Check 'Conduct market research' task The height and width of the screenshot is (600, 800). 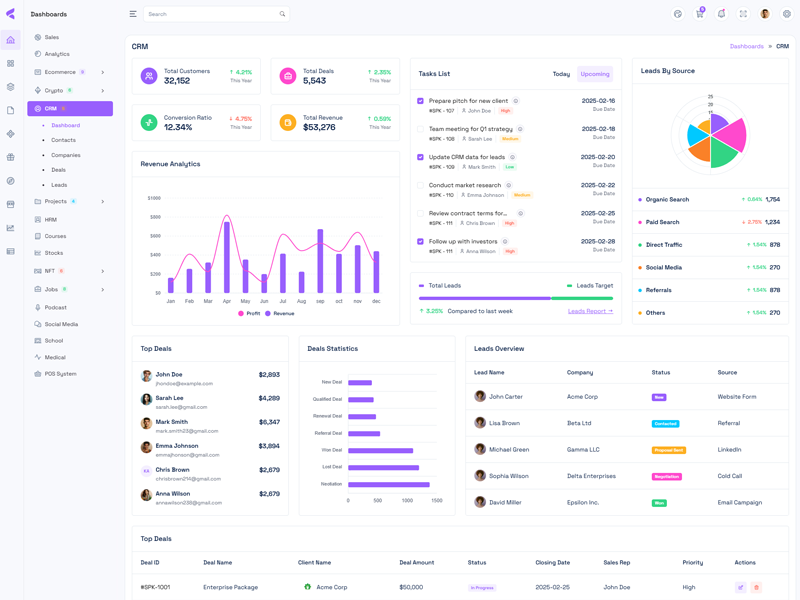point(421,185)
